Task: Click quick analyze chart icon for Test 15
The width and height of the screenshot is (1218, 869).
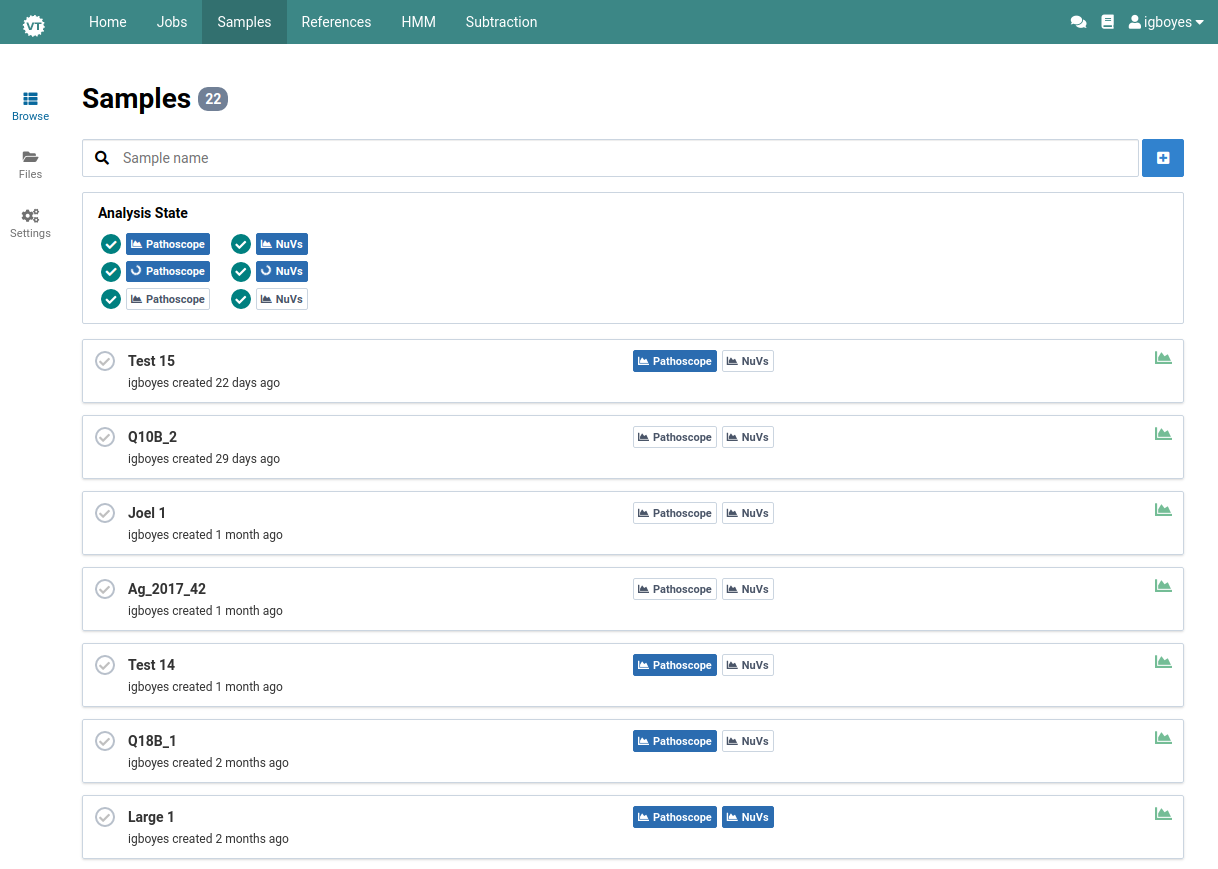Action: coord(1163,358)
